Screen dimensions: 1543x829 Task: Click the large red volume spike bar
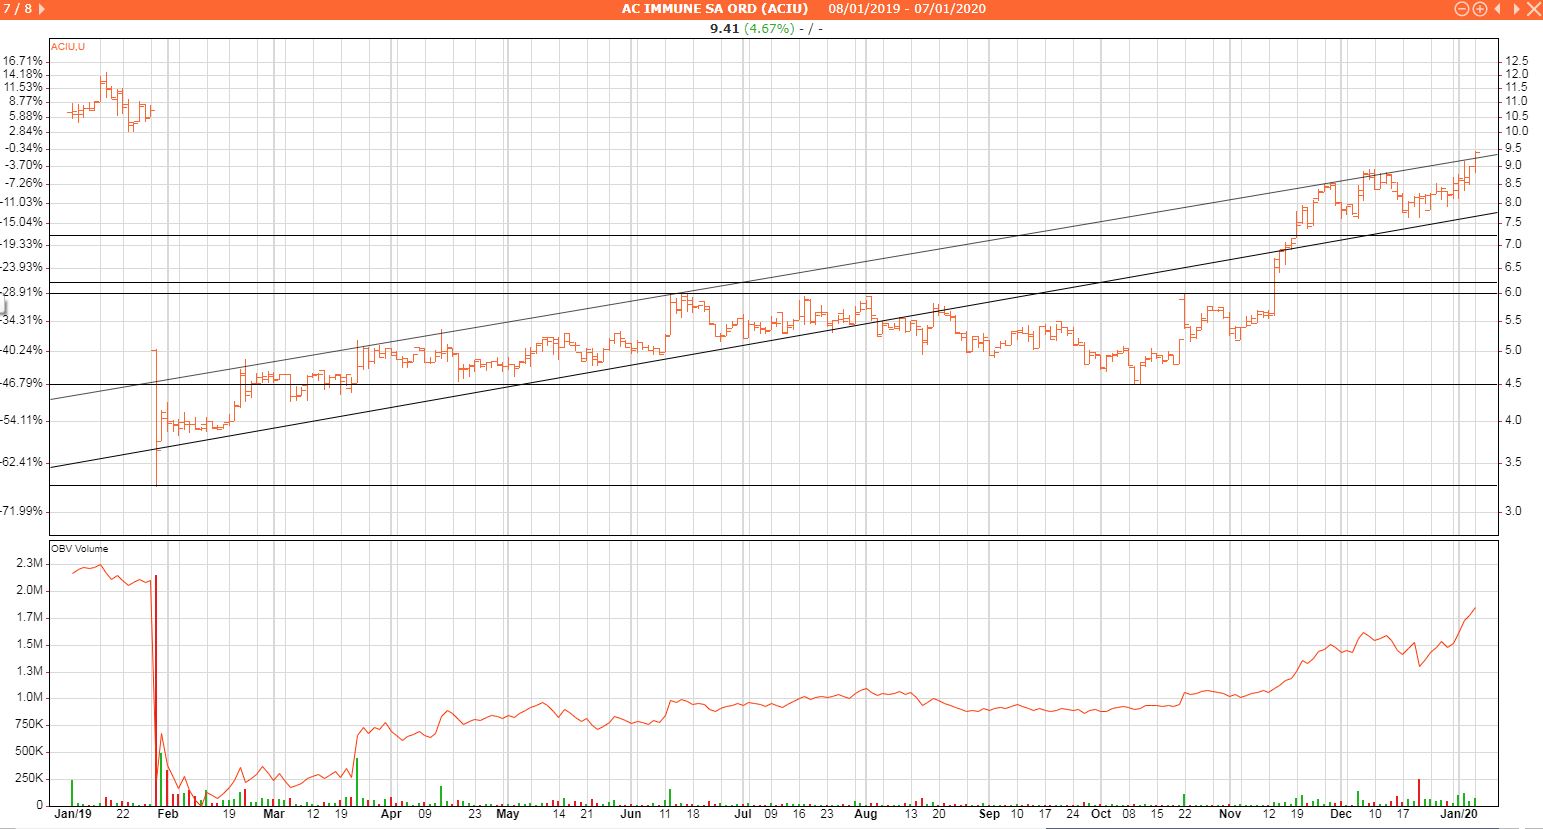point(156,690)
